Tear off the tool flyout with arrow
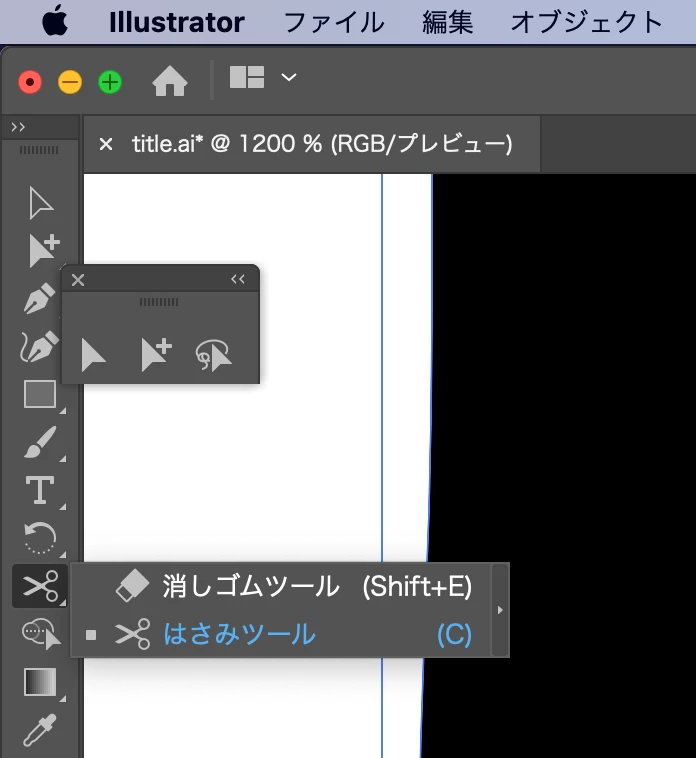This screenshot has width=696, height=758. (500, 610)
